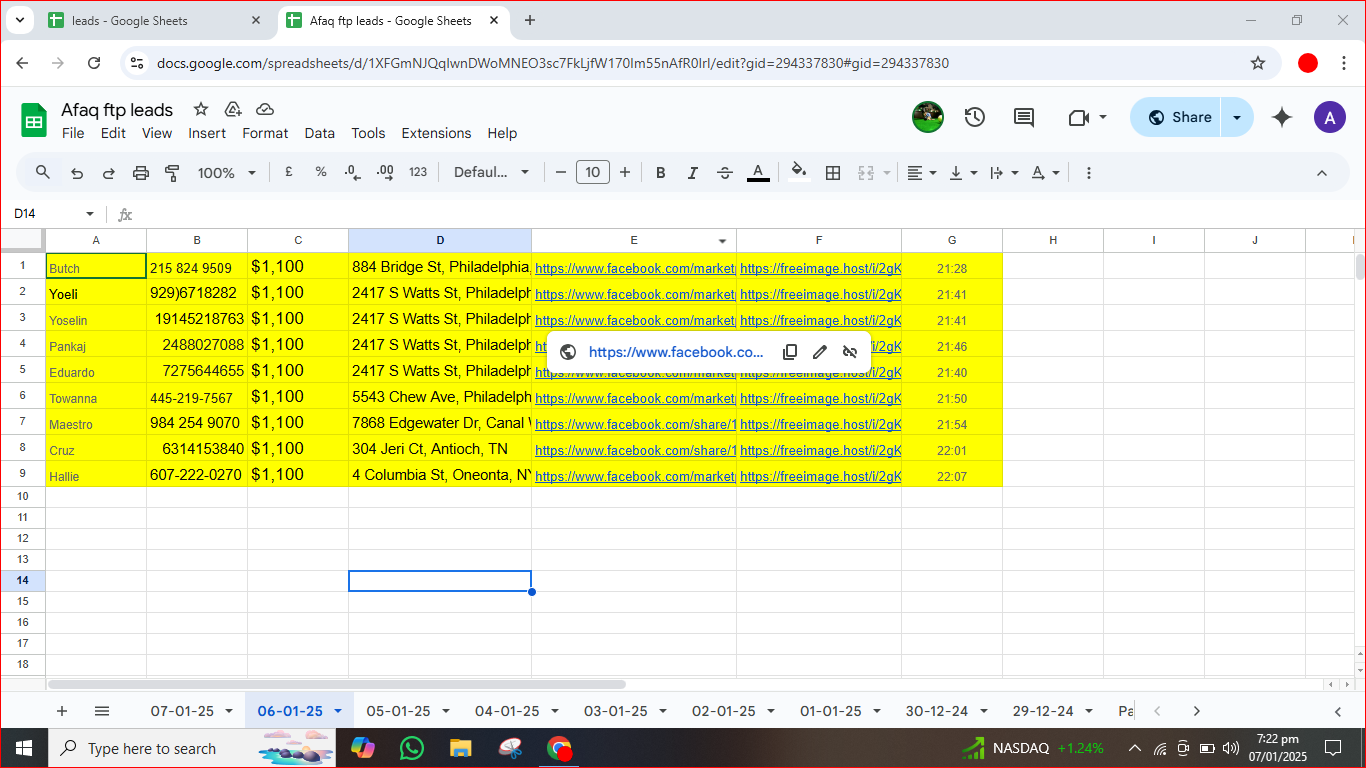Open the vertical align dropdown
This screenshot has height=768, width=1366.
pos(962,173)
